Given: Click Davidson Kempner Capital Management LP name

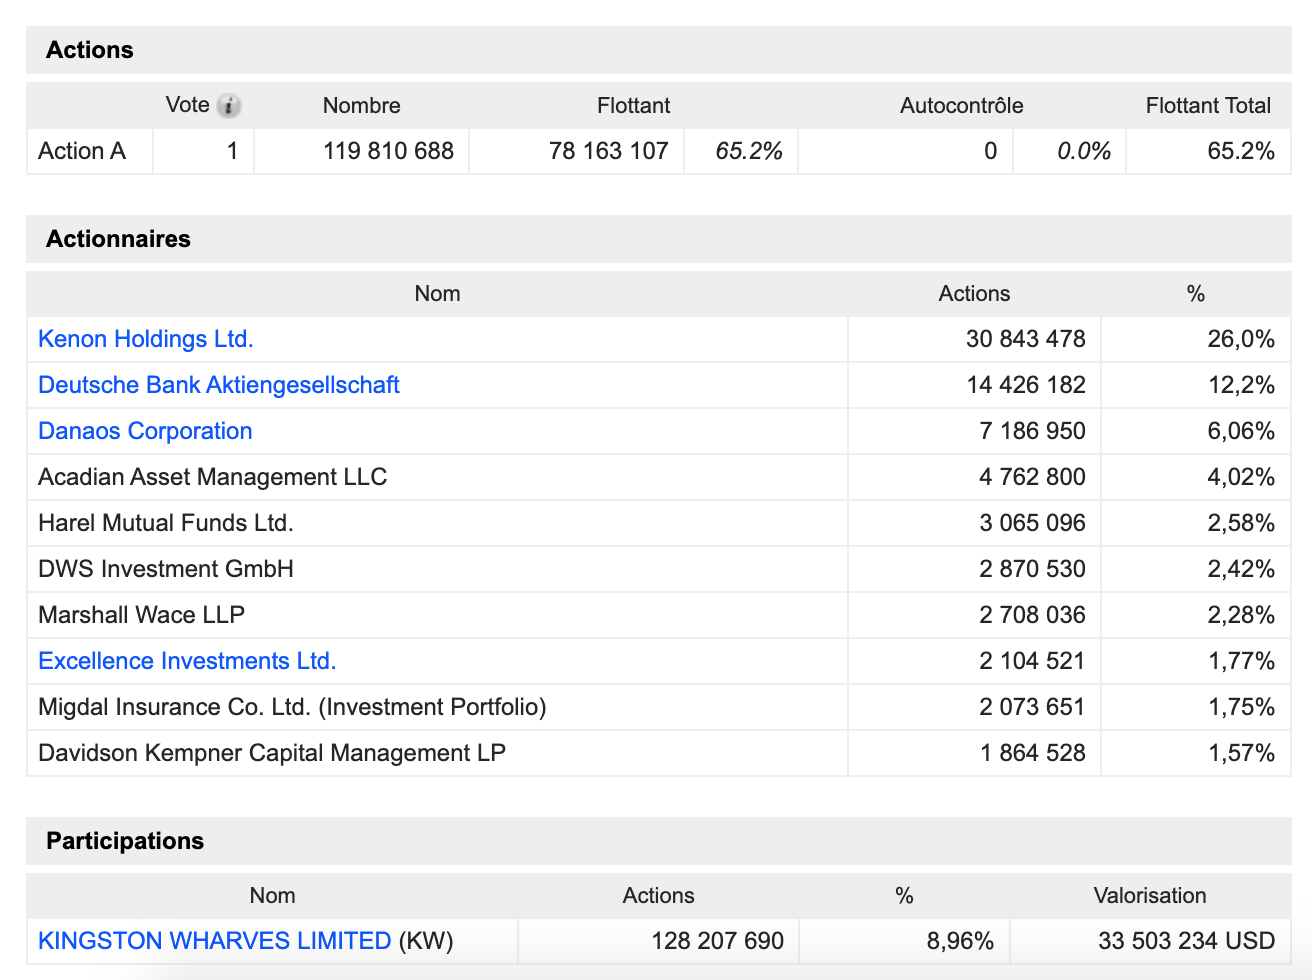Looking at the screenshot, I should 272,753.
